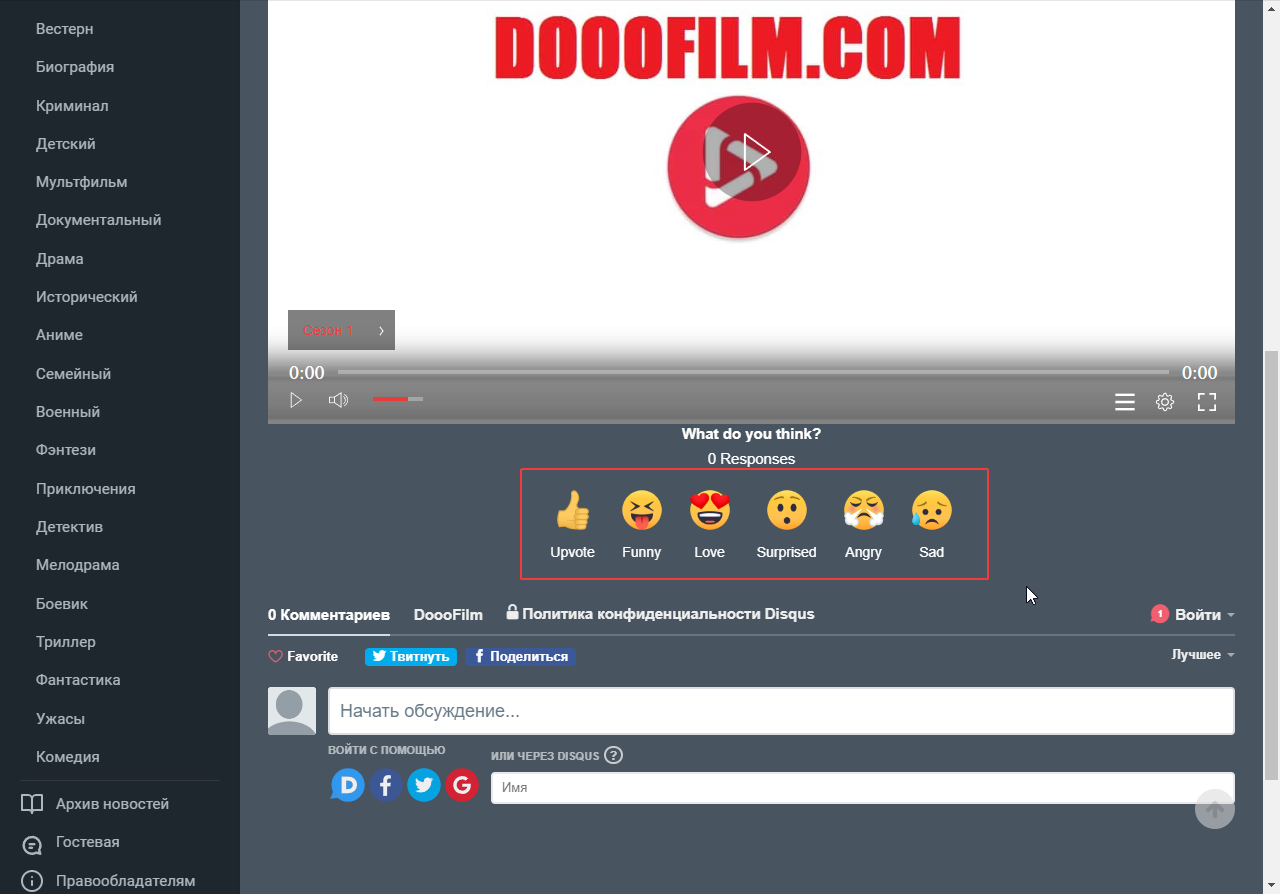1280x894 pixels.
Task: Click the Начать обсуждение comment field
Action: [781, 711]
